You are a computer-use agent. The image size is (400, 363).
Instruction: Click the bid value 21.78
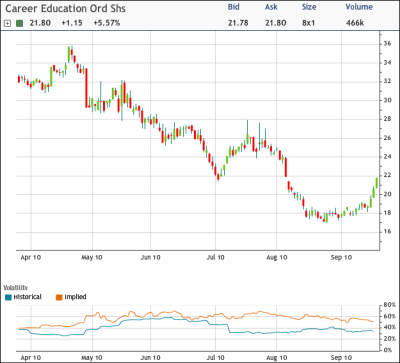(238, 23)
